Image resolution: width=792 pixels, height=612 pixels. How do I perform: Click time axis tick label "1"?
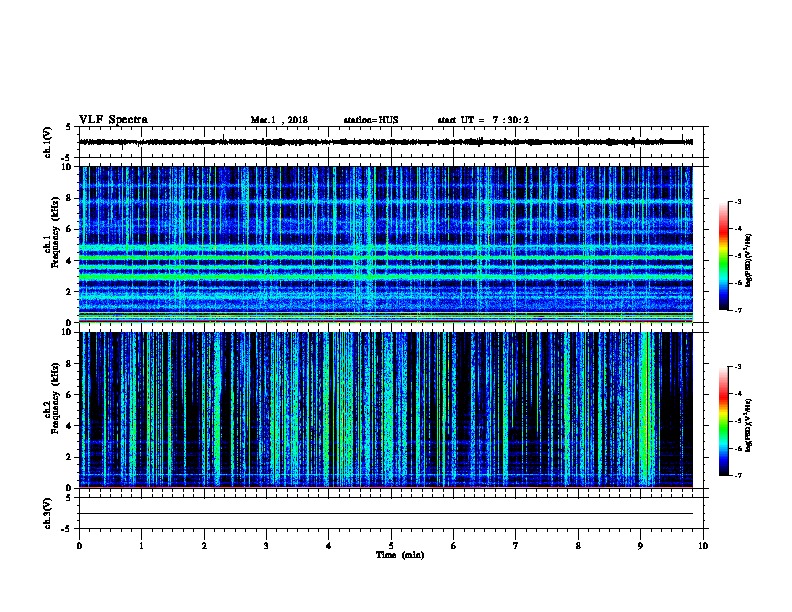141,546
